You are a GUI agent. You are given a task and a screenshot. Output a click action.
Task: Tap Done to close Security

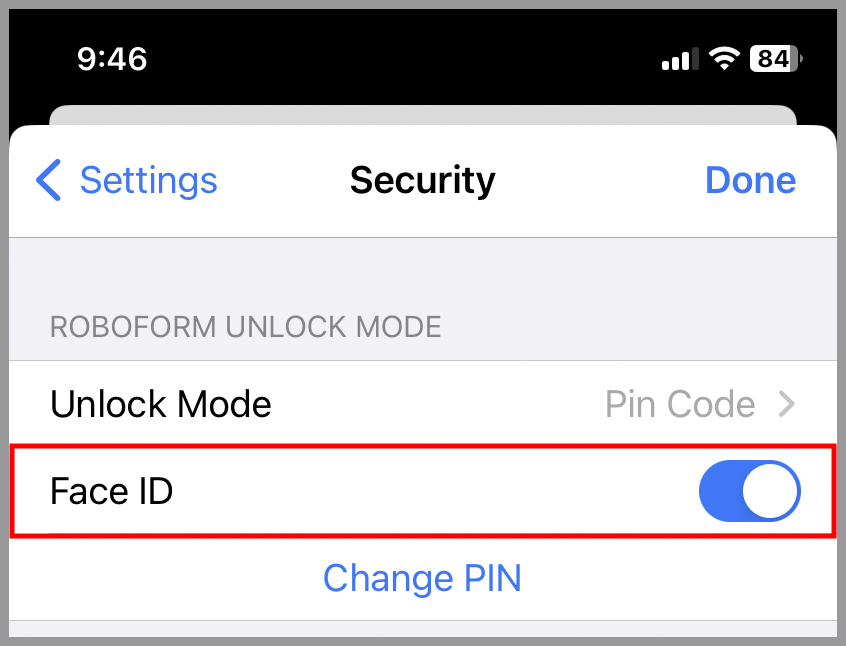(x=751, y=180)
